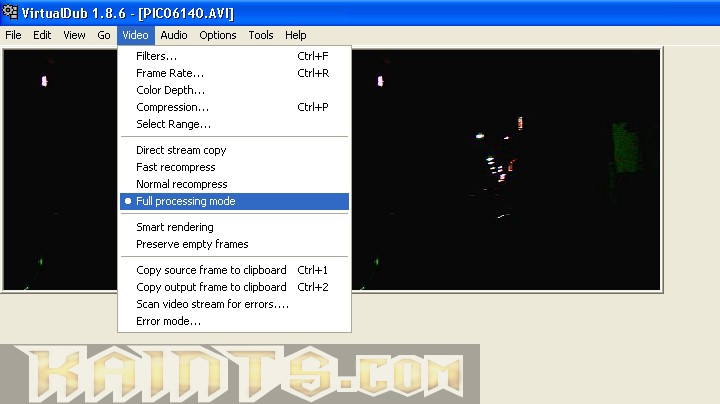Open the Audio menu
The image size is (720, 404).
[x=174, y=35]
